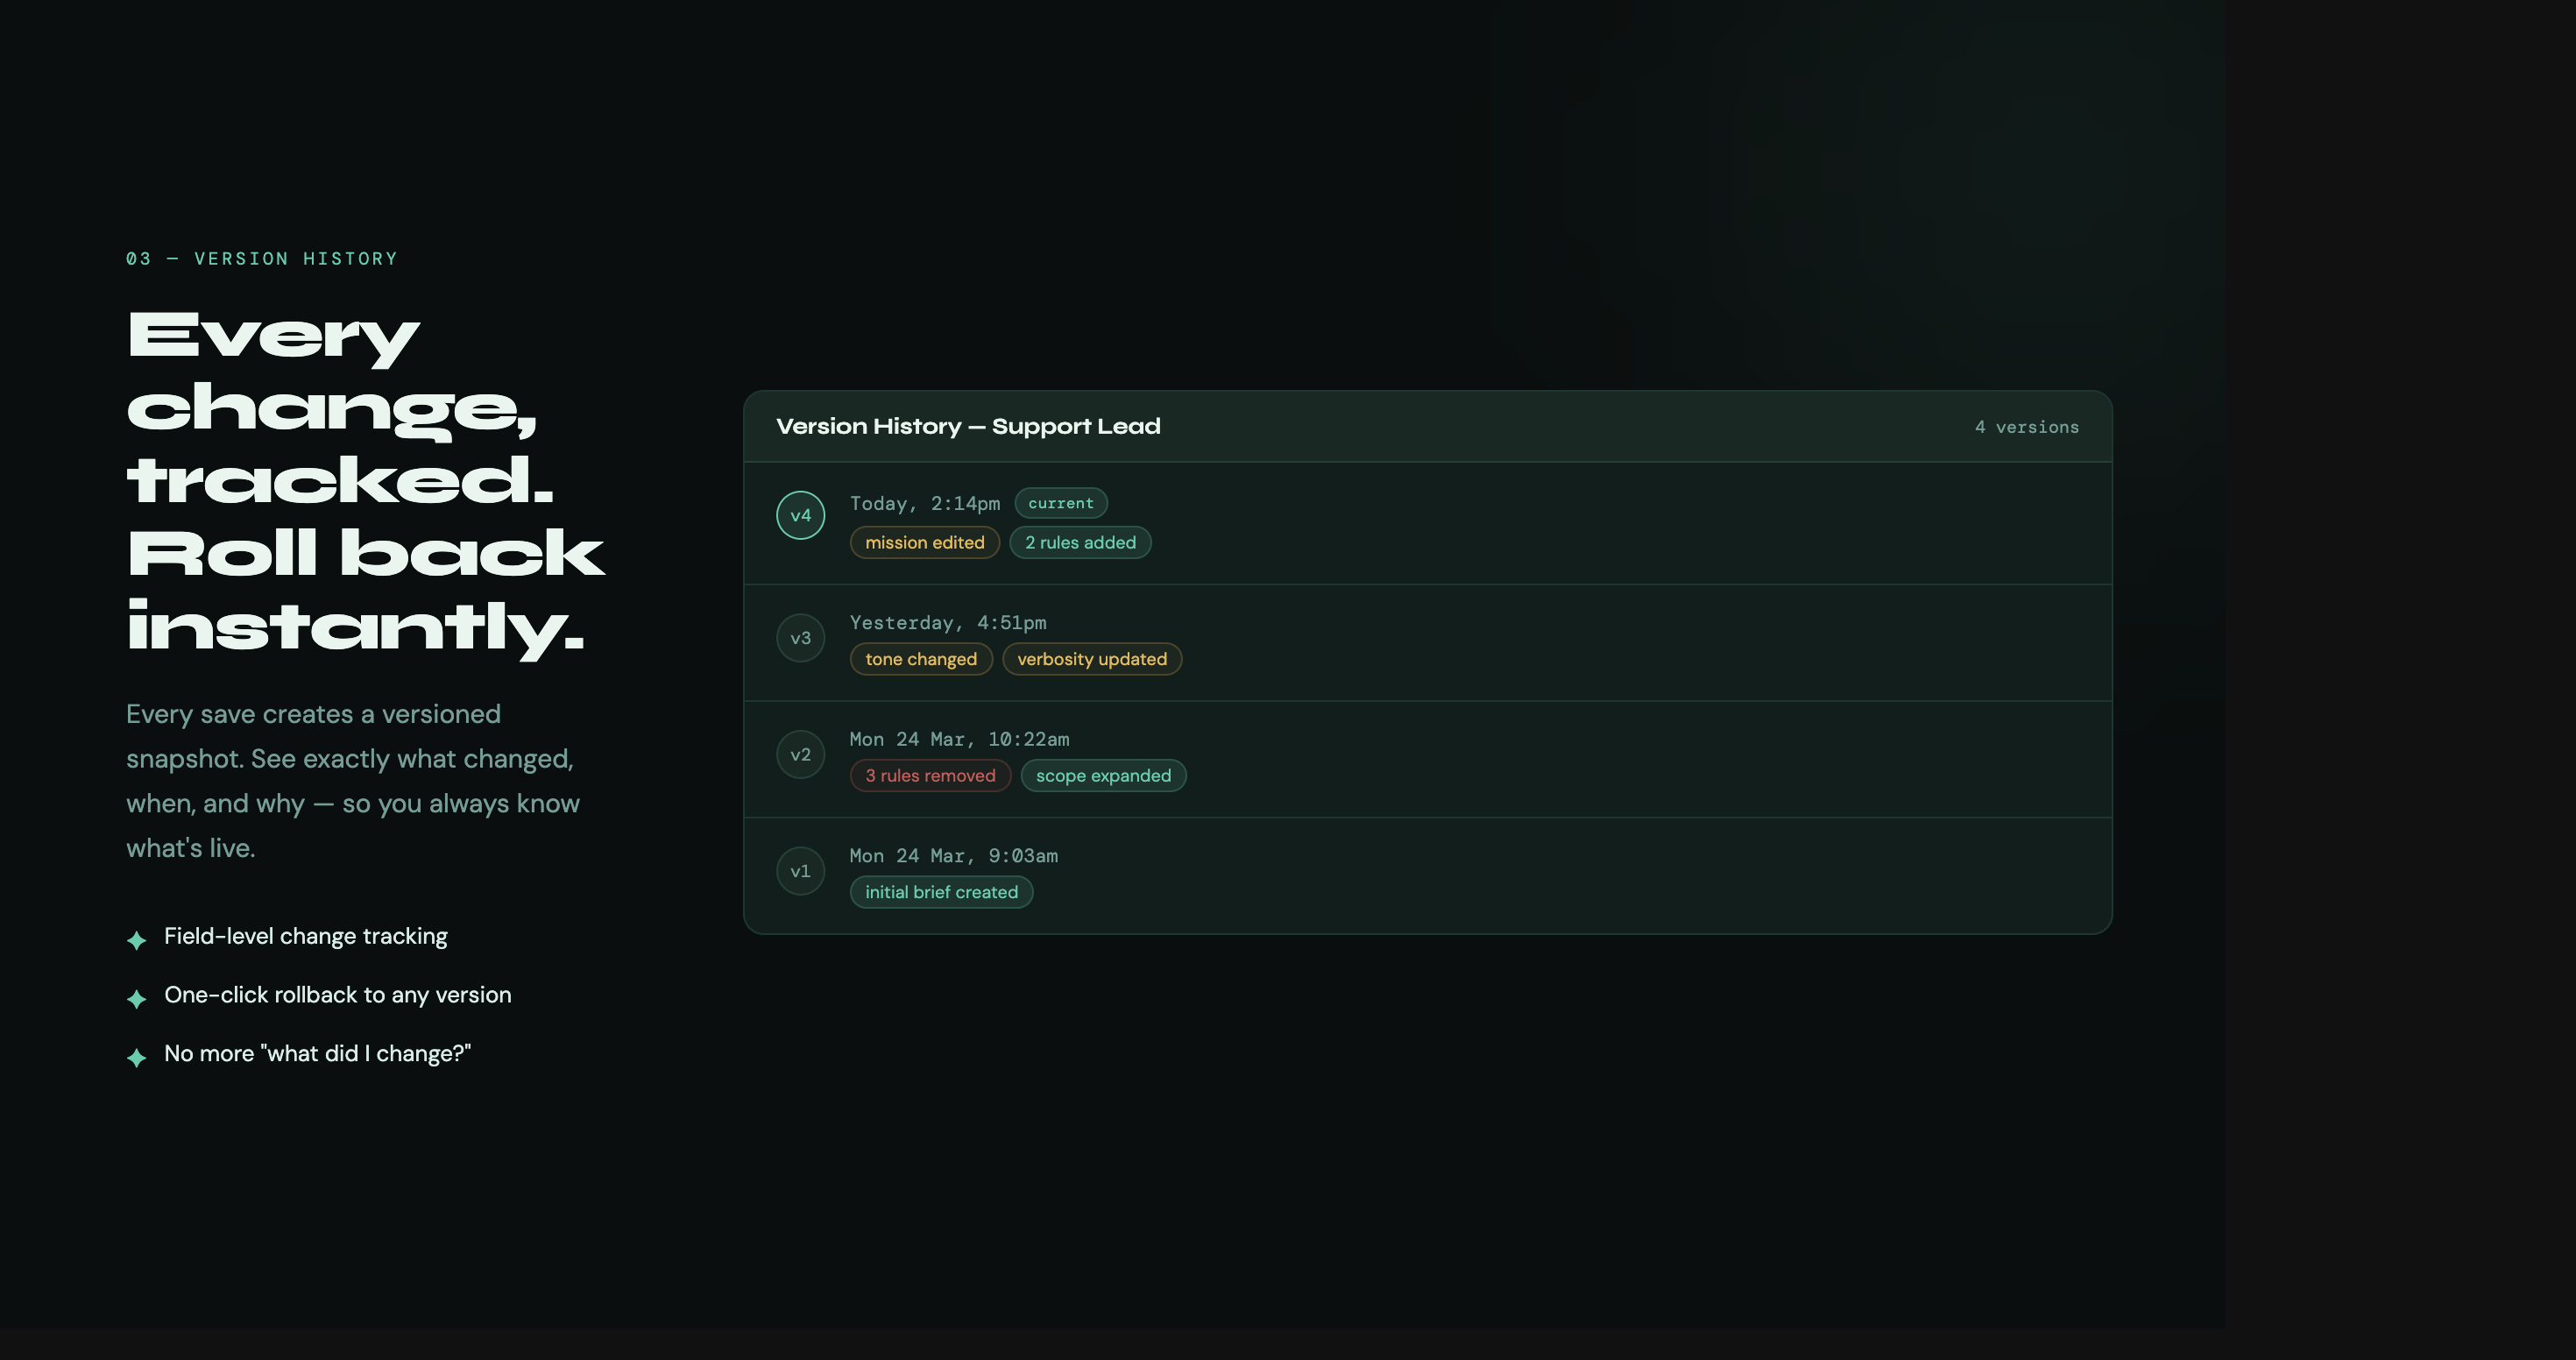Click sparkle icon beside One-click rollback

[137, 998]
